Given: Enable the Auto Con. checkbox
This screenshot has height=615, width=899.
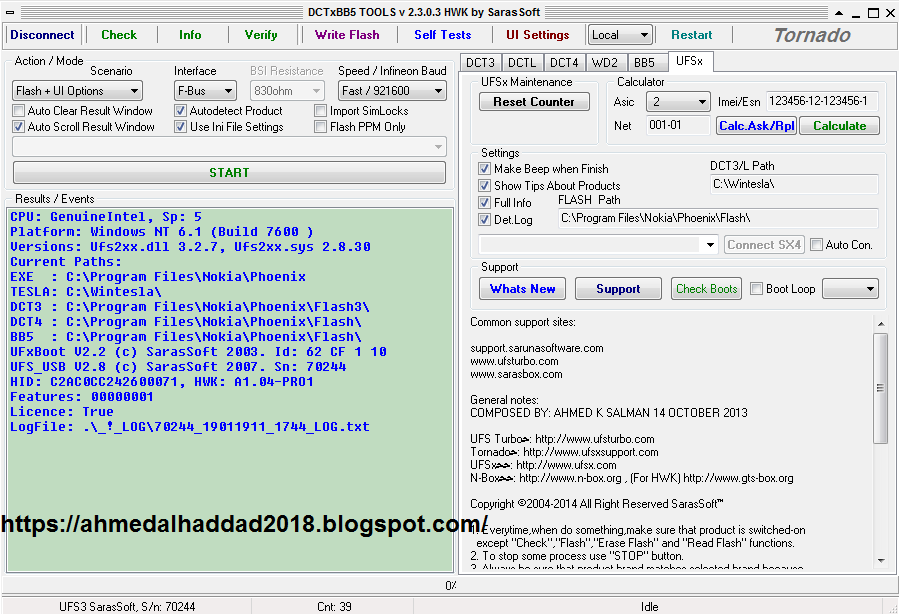Looking at the screenshot, I should coord(816,245).
